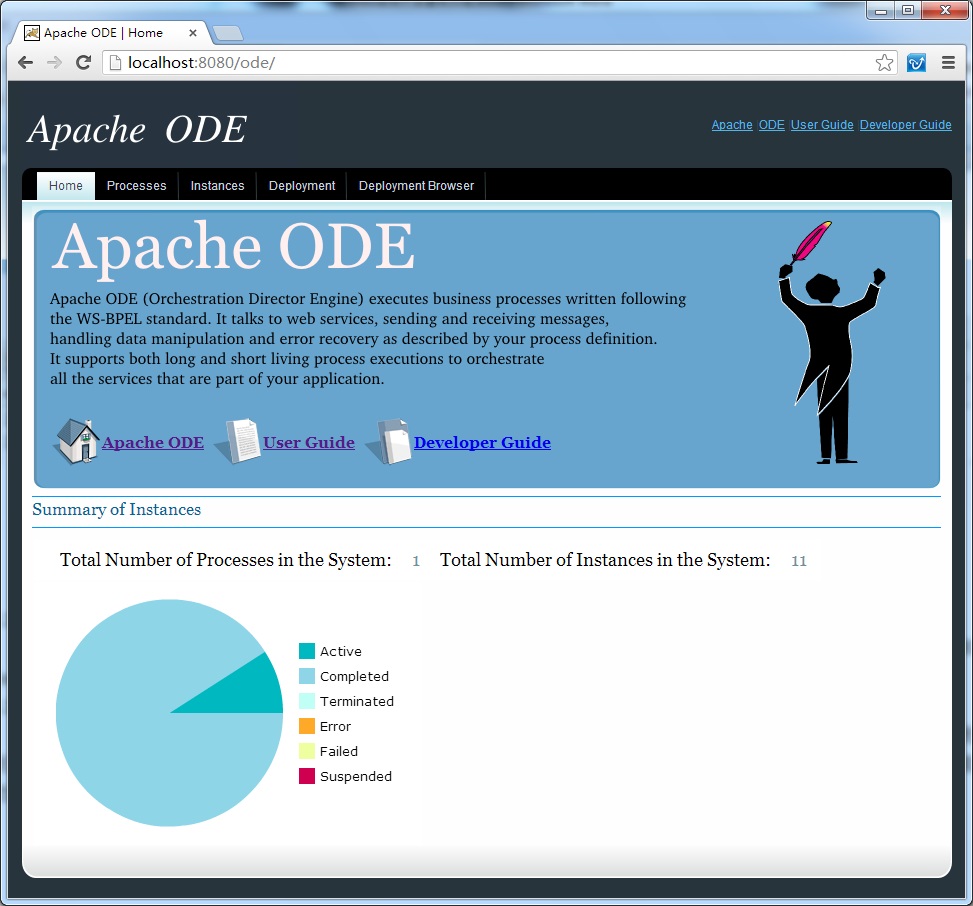Screen dimensions: 973x906
Task: Click 'Total Number of Processes in the System:' label
Action: coord(226,560)
